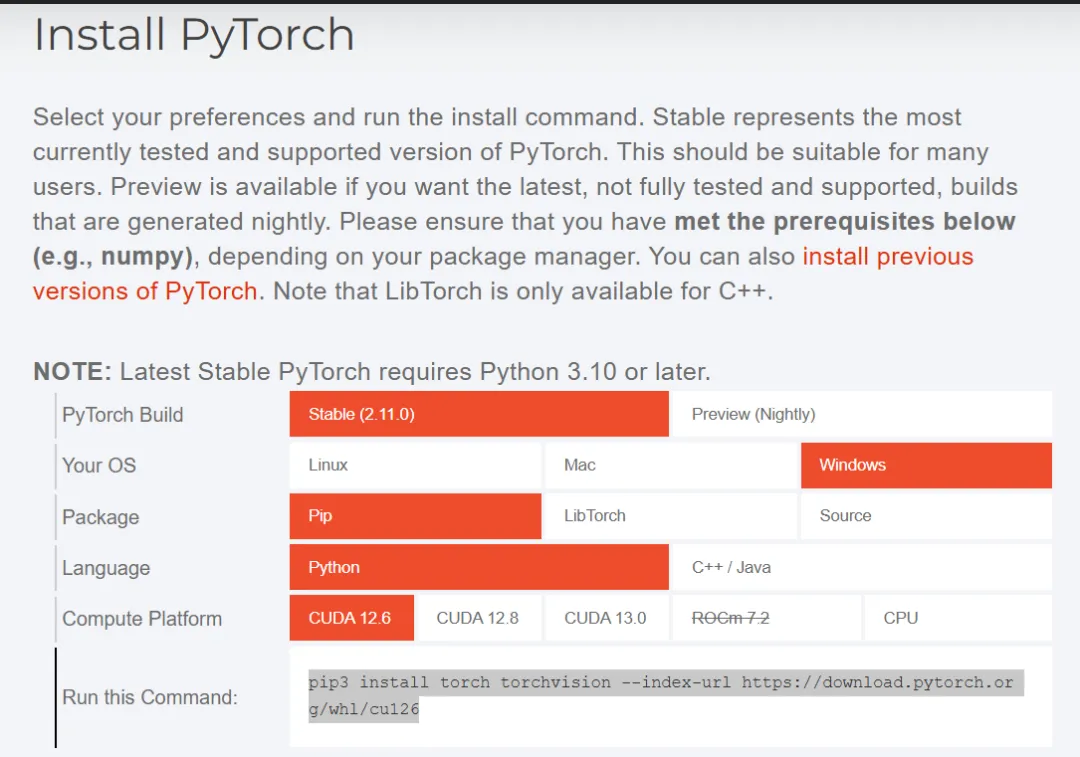Pick Source as the package type
Viewport: 1080px width, 757px height.
(925, 516)
